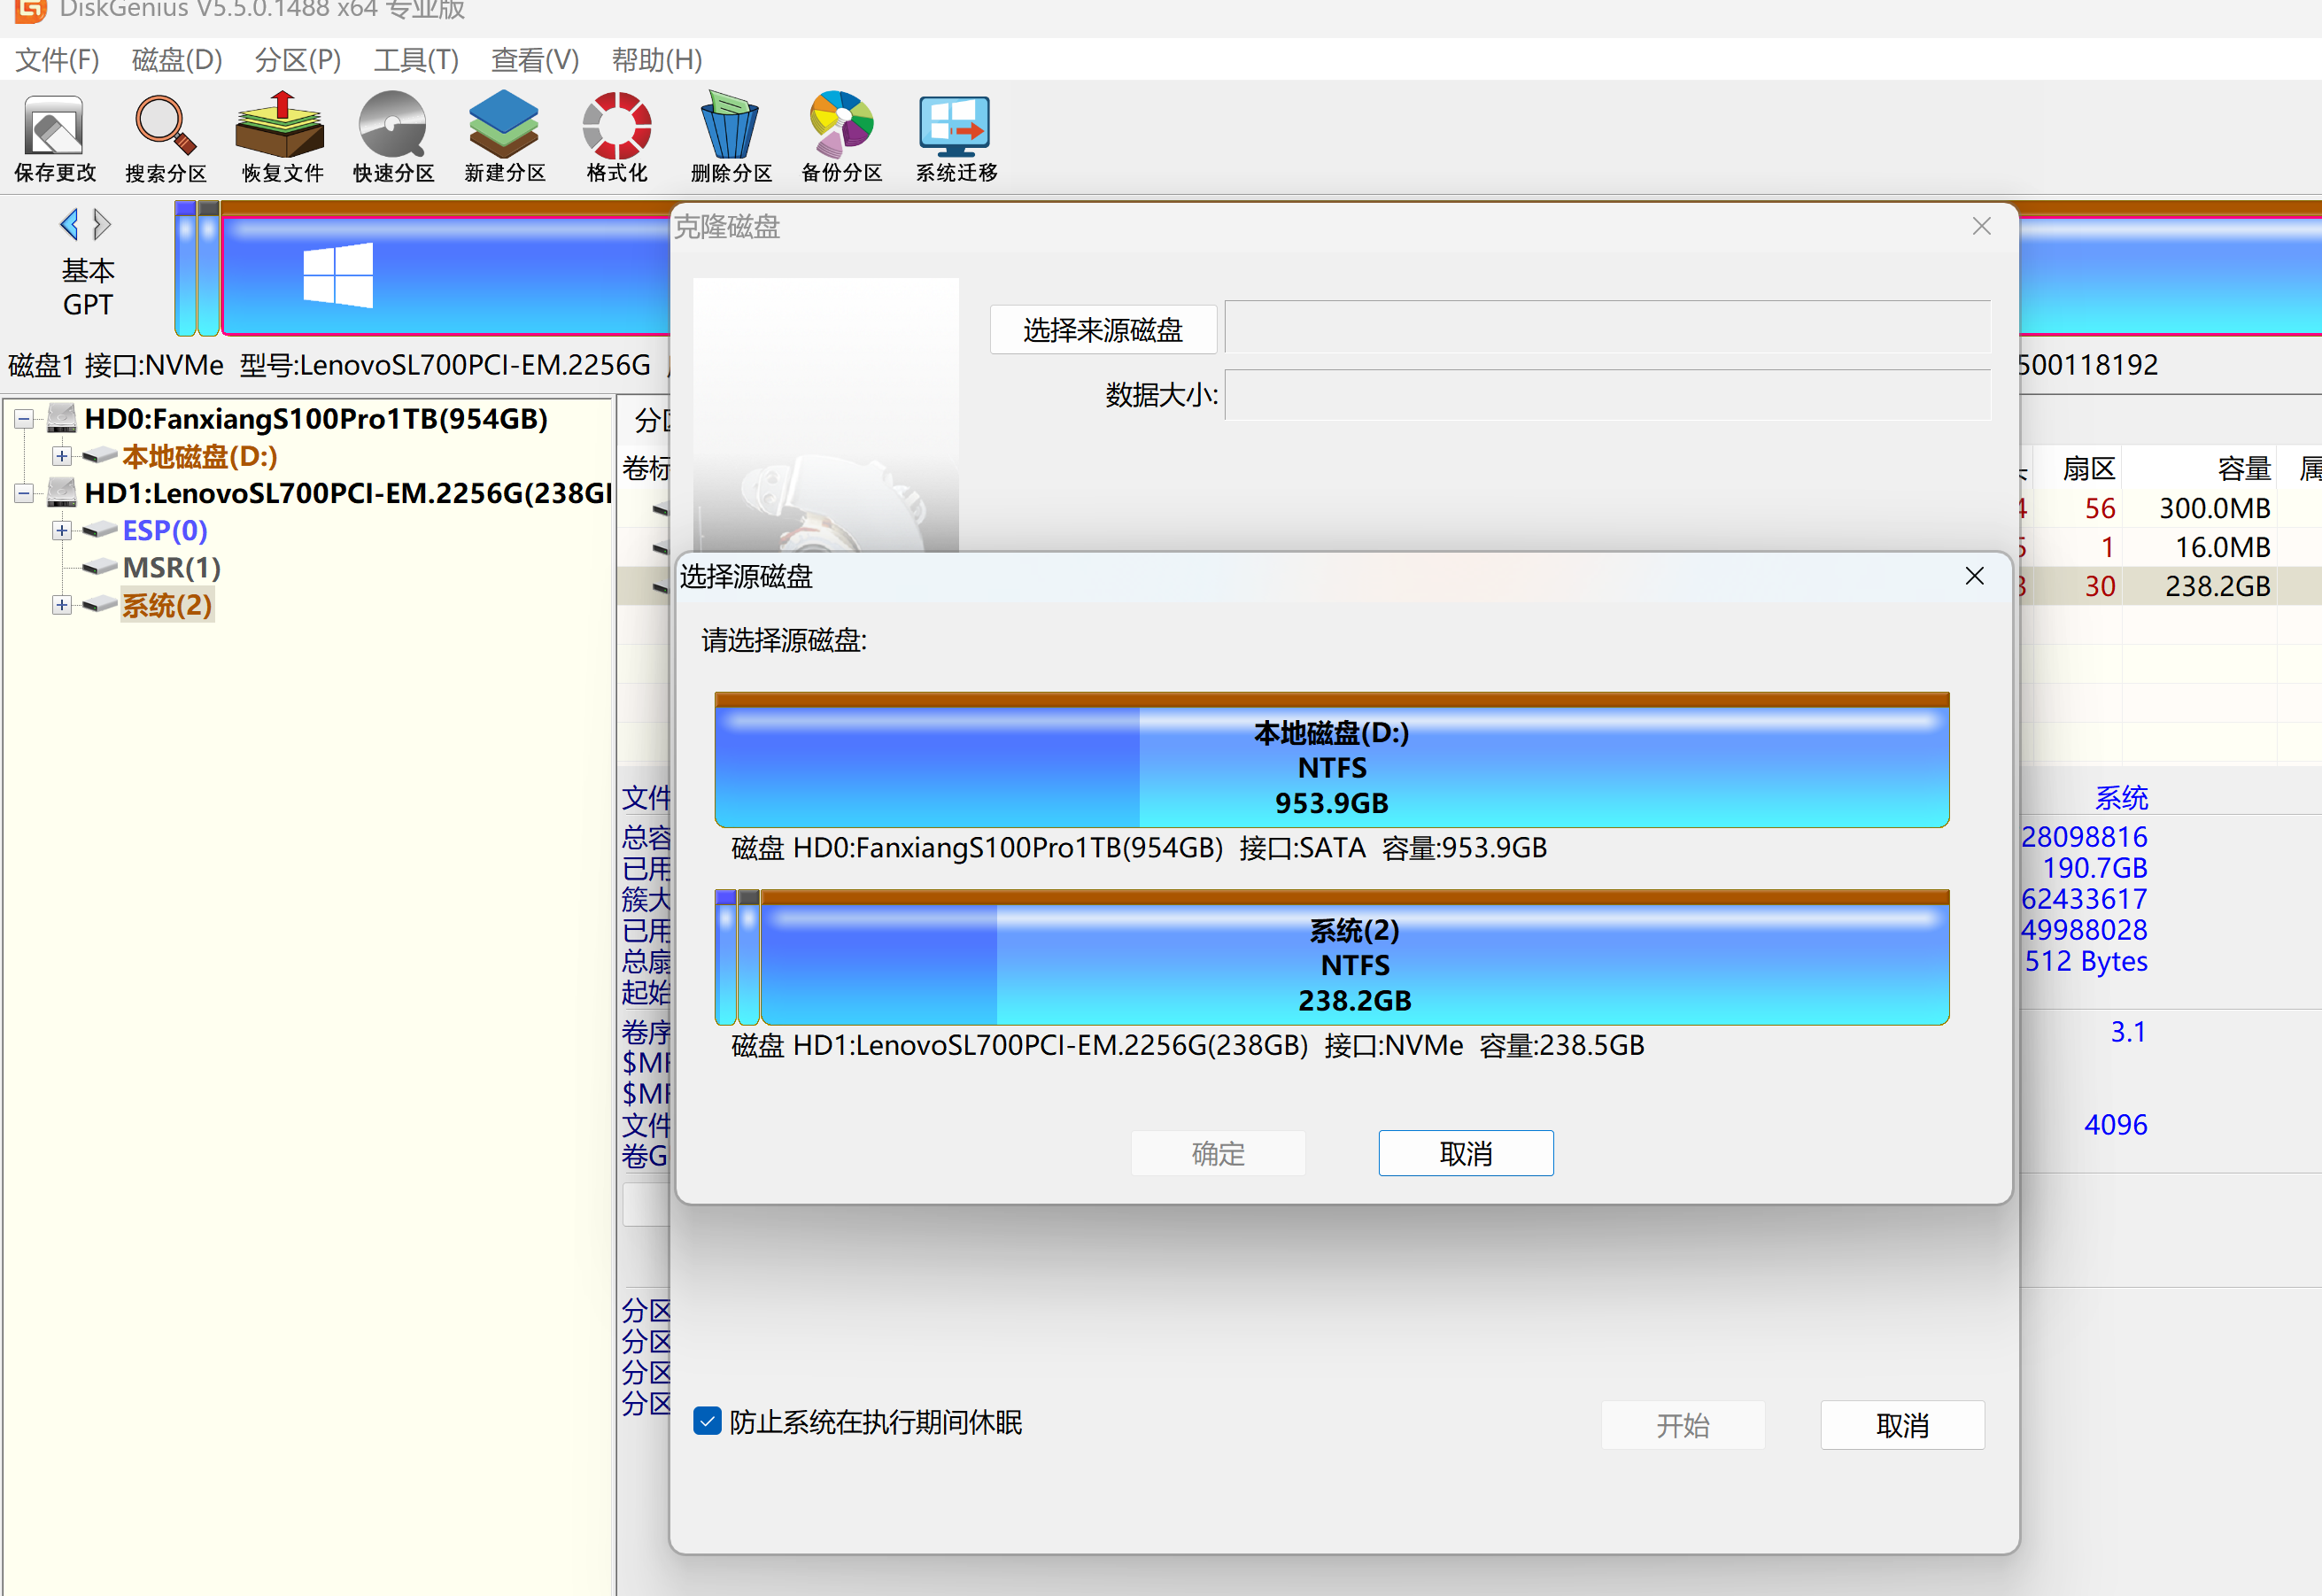Select ESP(0) in the disk tree

coord(165,530)
